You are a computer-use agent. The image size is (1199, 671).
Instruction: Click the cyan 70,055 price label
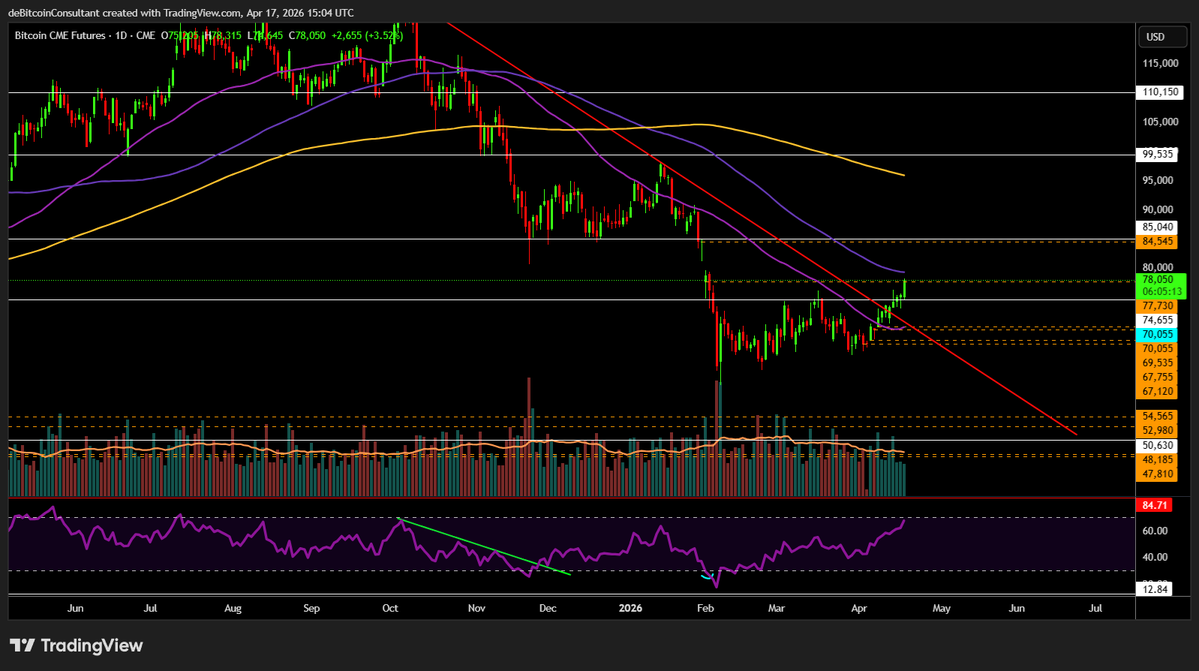(x=1158, y=335)
